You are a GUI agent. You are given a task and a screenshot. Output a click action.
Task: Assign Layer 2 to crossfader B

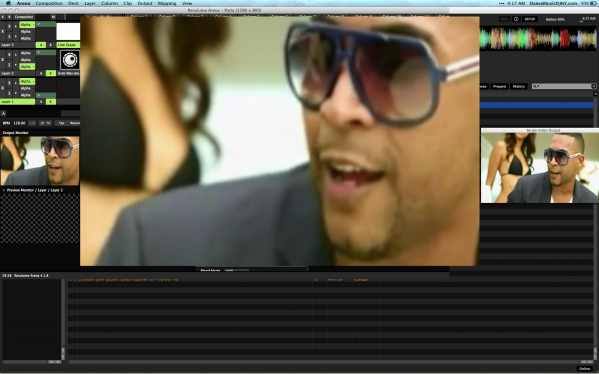(50, 73)
